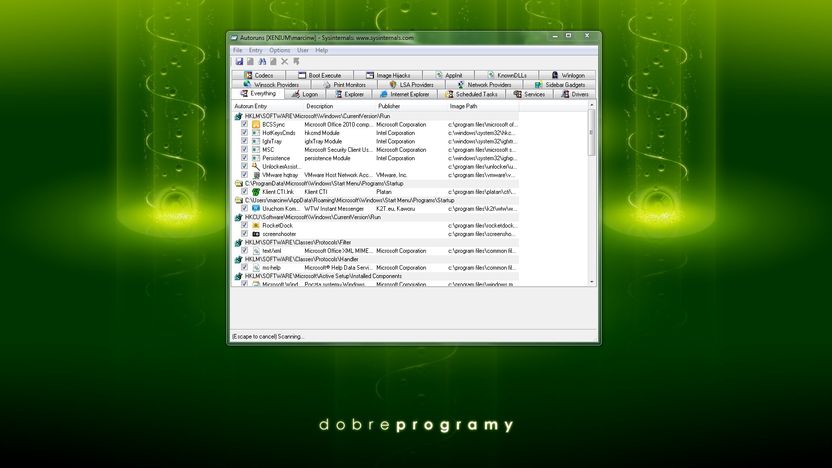Switch to the Image Hijacks tab
Screen dimensions: 832x468
pyautogui.click(x=388, y=75)
